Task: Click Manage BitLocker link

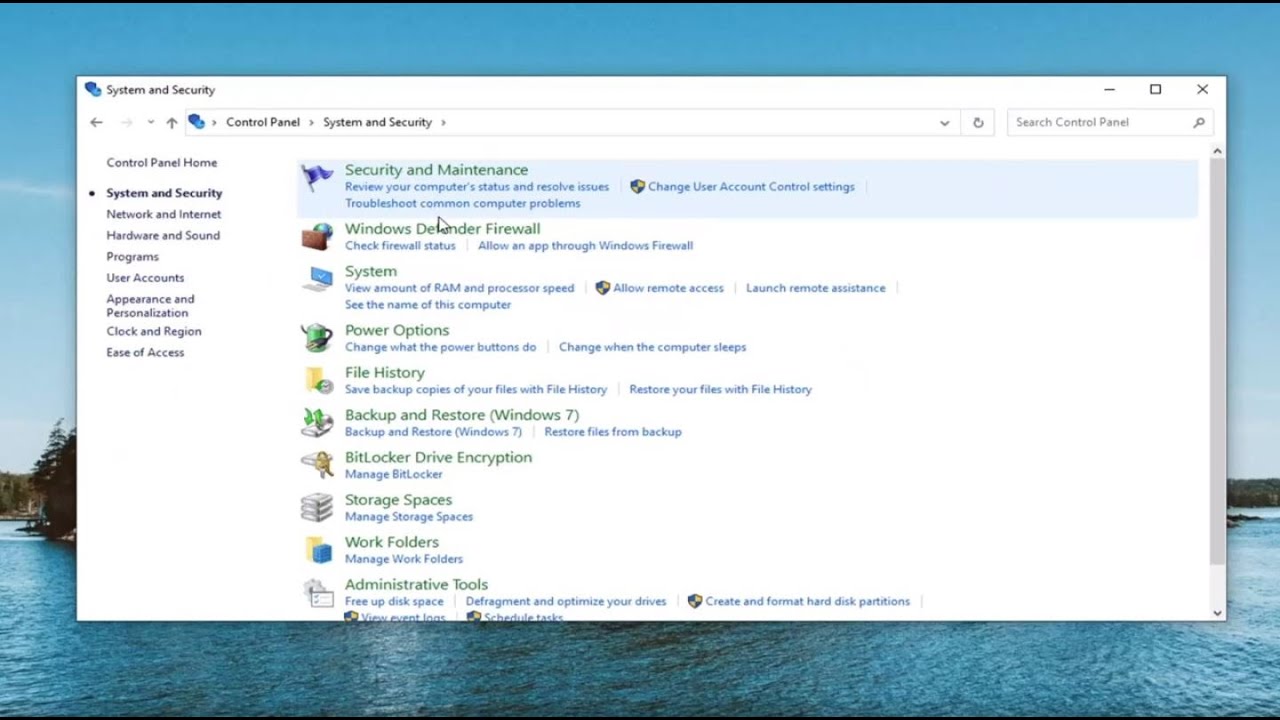Action: (x=393, y=474)
